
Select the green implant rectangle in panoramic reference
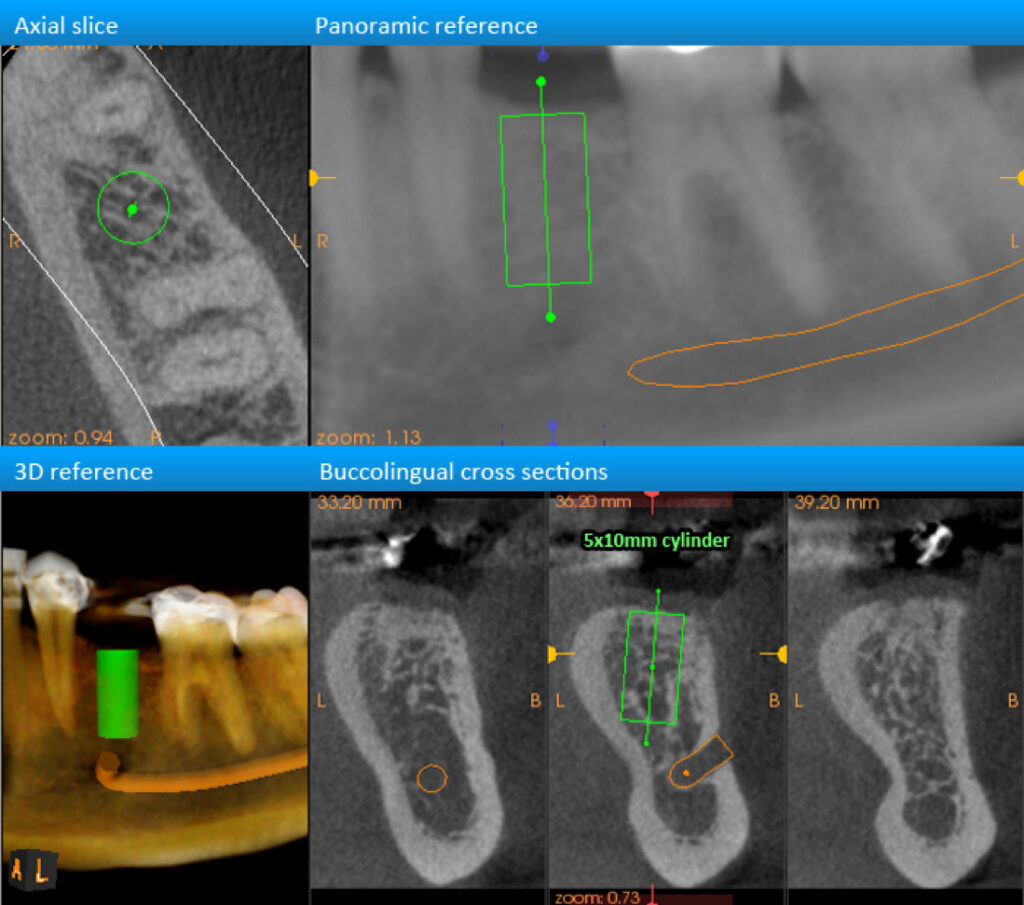coord(546,199)
